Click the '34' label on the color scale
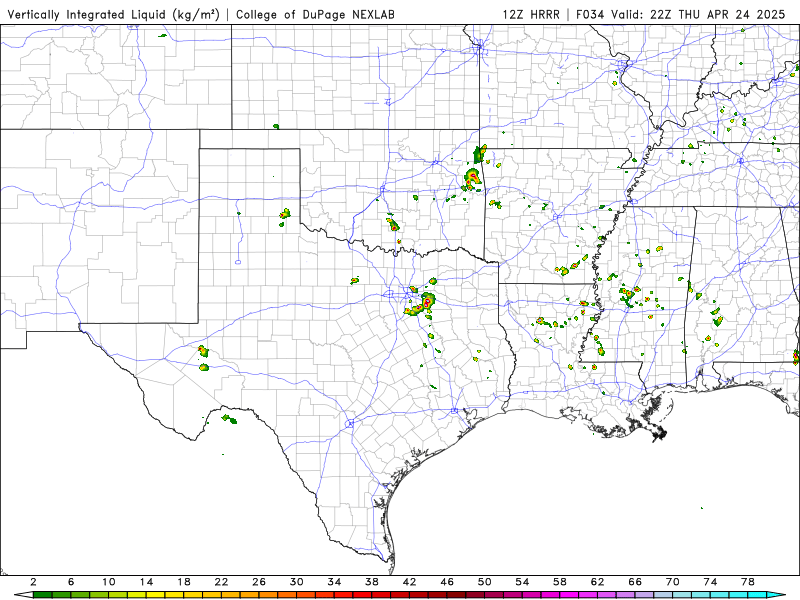 tap(334, 582)
